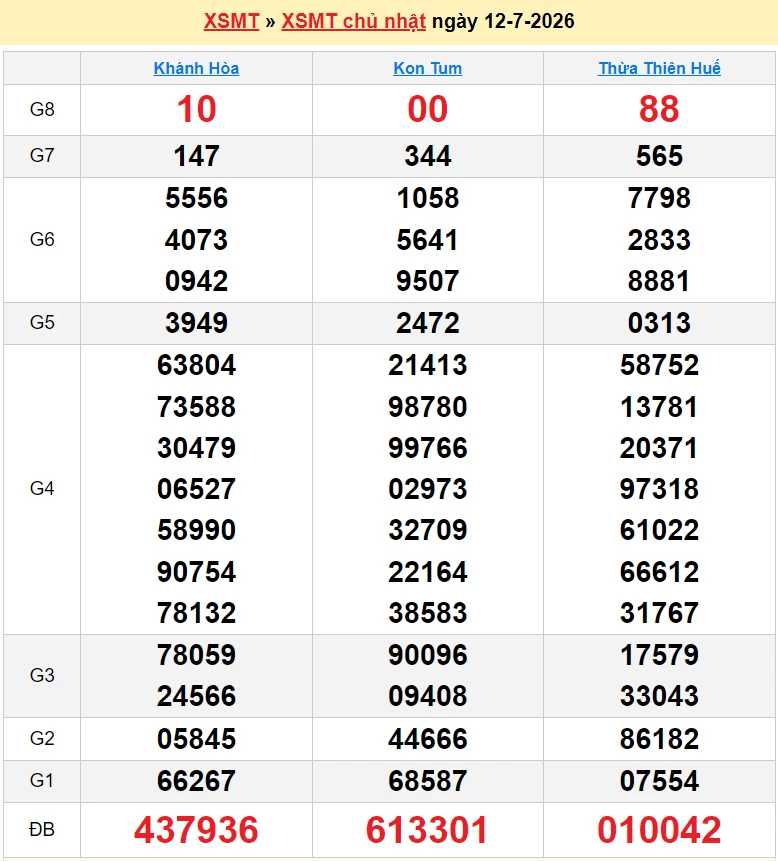Click G3 value 33043
Image resolution: width=778 pixels, height=861 pixels.
(659, 696)
